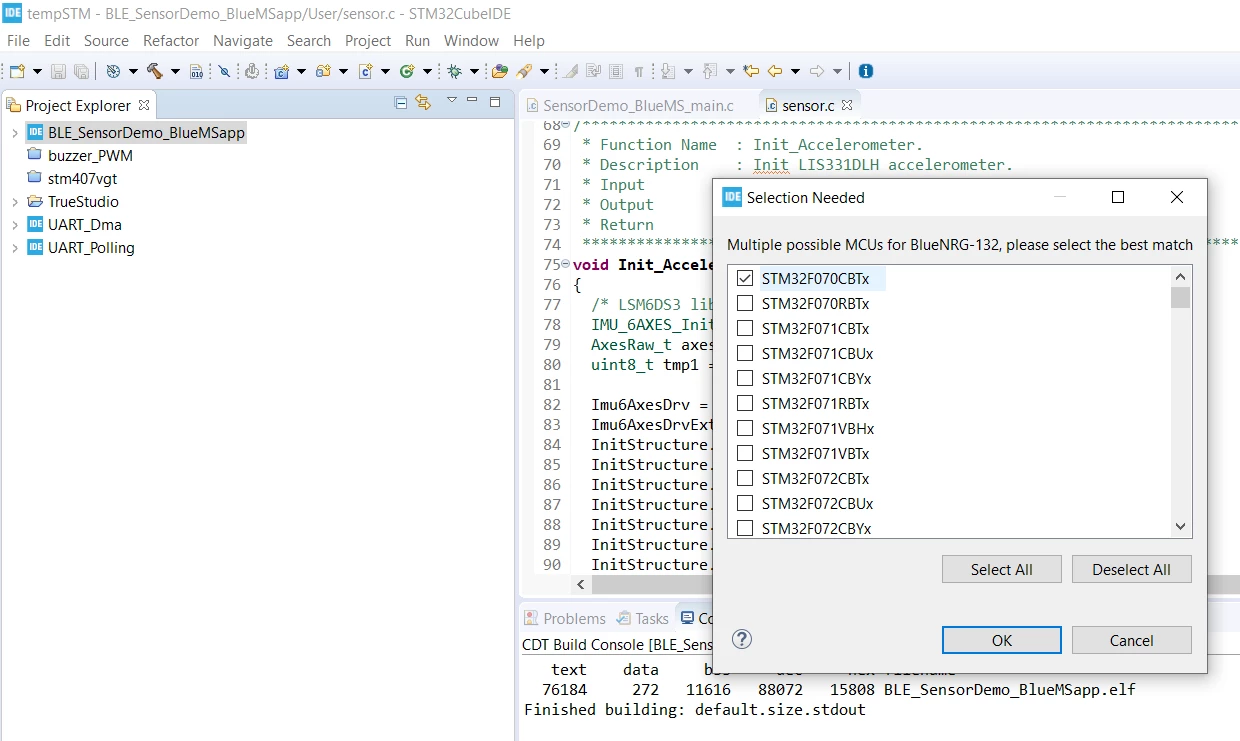The height and width of the screenshot is (741, 1240).
Task: Click the Open Element folder icon
Action: coord(500,71)
